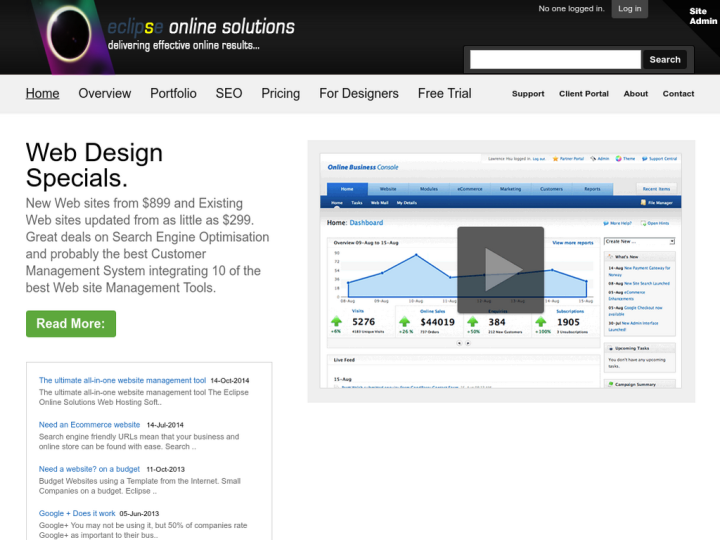Image resolution: width=720 pixels, height=540 pixels.
Task: Navigate to the SEO page
Action: click(x=229, y=94)
